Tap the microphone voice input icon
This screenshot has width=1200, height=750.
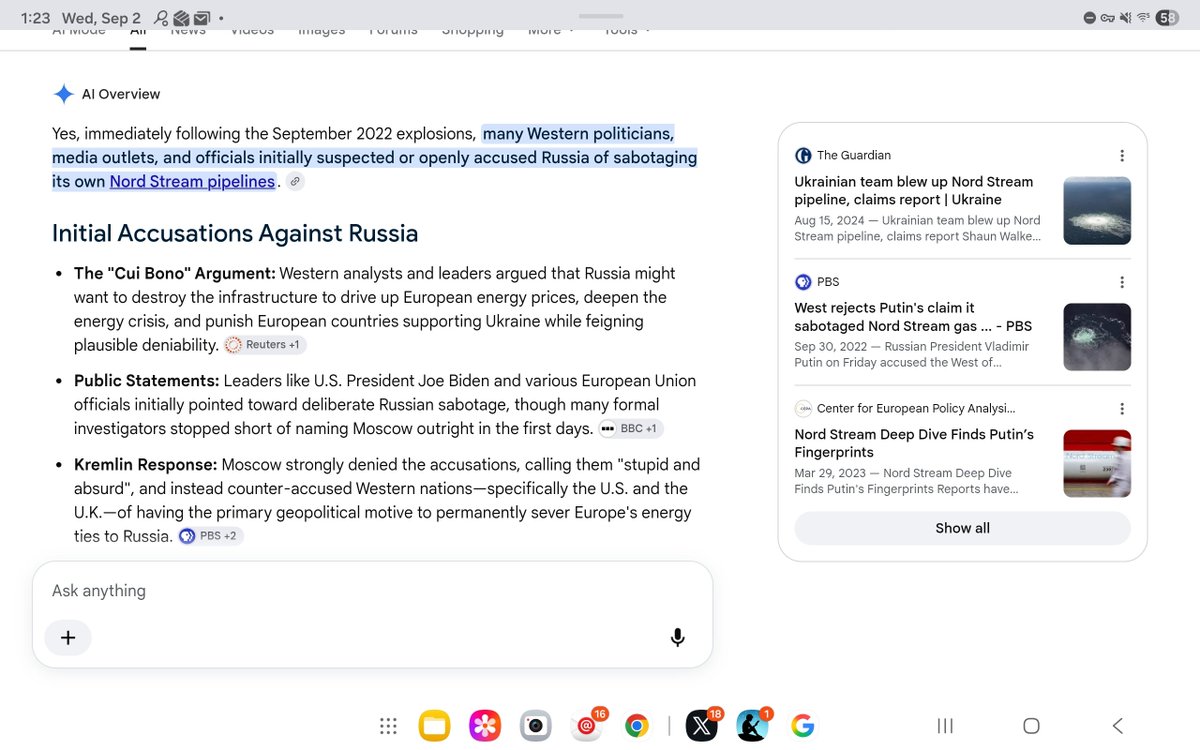tap(677, 637)
